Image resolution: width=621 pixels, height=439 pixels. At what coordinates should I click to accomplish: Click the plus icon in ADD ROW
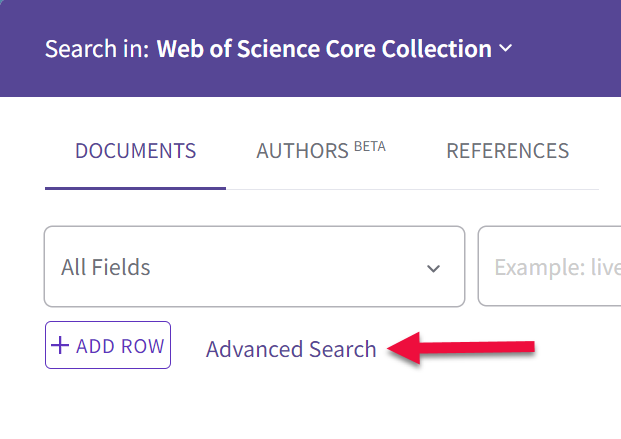pos(60,345)
